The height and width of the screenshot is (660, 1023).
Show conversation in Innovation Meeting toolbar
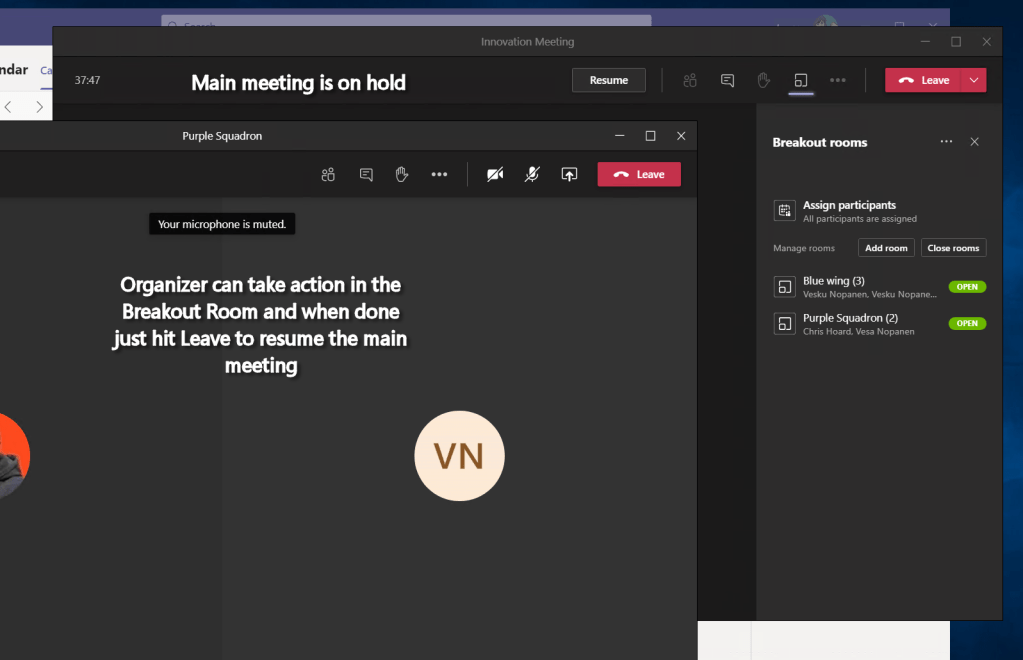click(x=728, y=80)
